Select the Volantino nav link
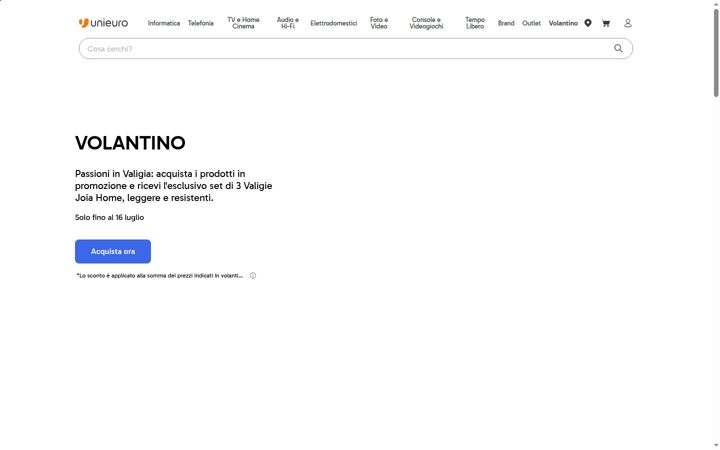Viewport: 720px width, 450px height. 563,23
